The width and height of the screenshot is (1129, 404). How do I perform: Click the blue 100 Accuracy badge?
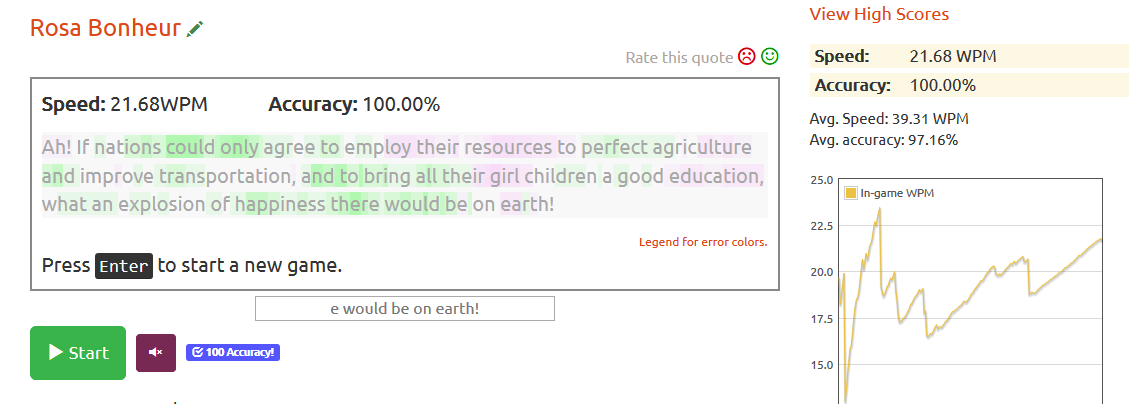click(232, 352)
